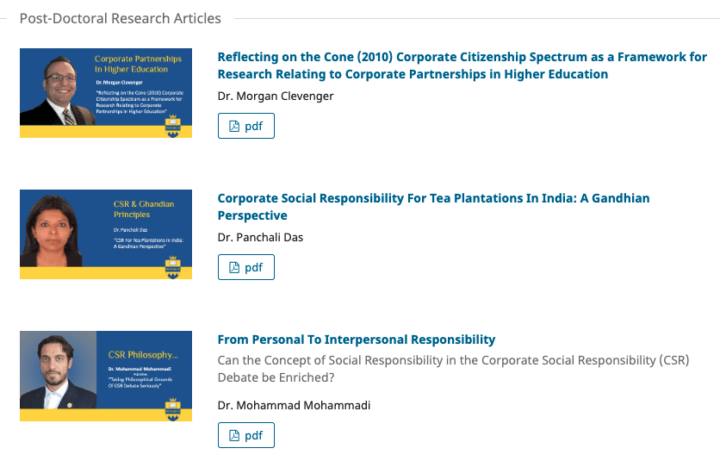
Task: Open Corporate Social Responsibility For Tea Plantations link
Action: (x=433, y=207)
